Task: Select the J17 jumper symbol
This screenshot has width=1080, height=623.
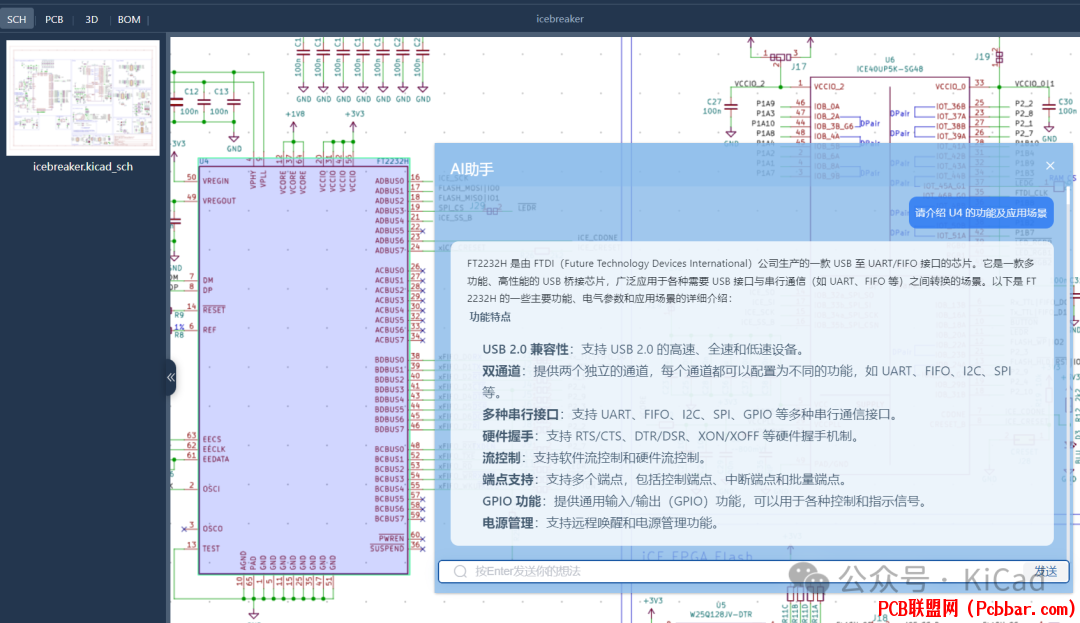Action: [781, 58]
